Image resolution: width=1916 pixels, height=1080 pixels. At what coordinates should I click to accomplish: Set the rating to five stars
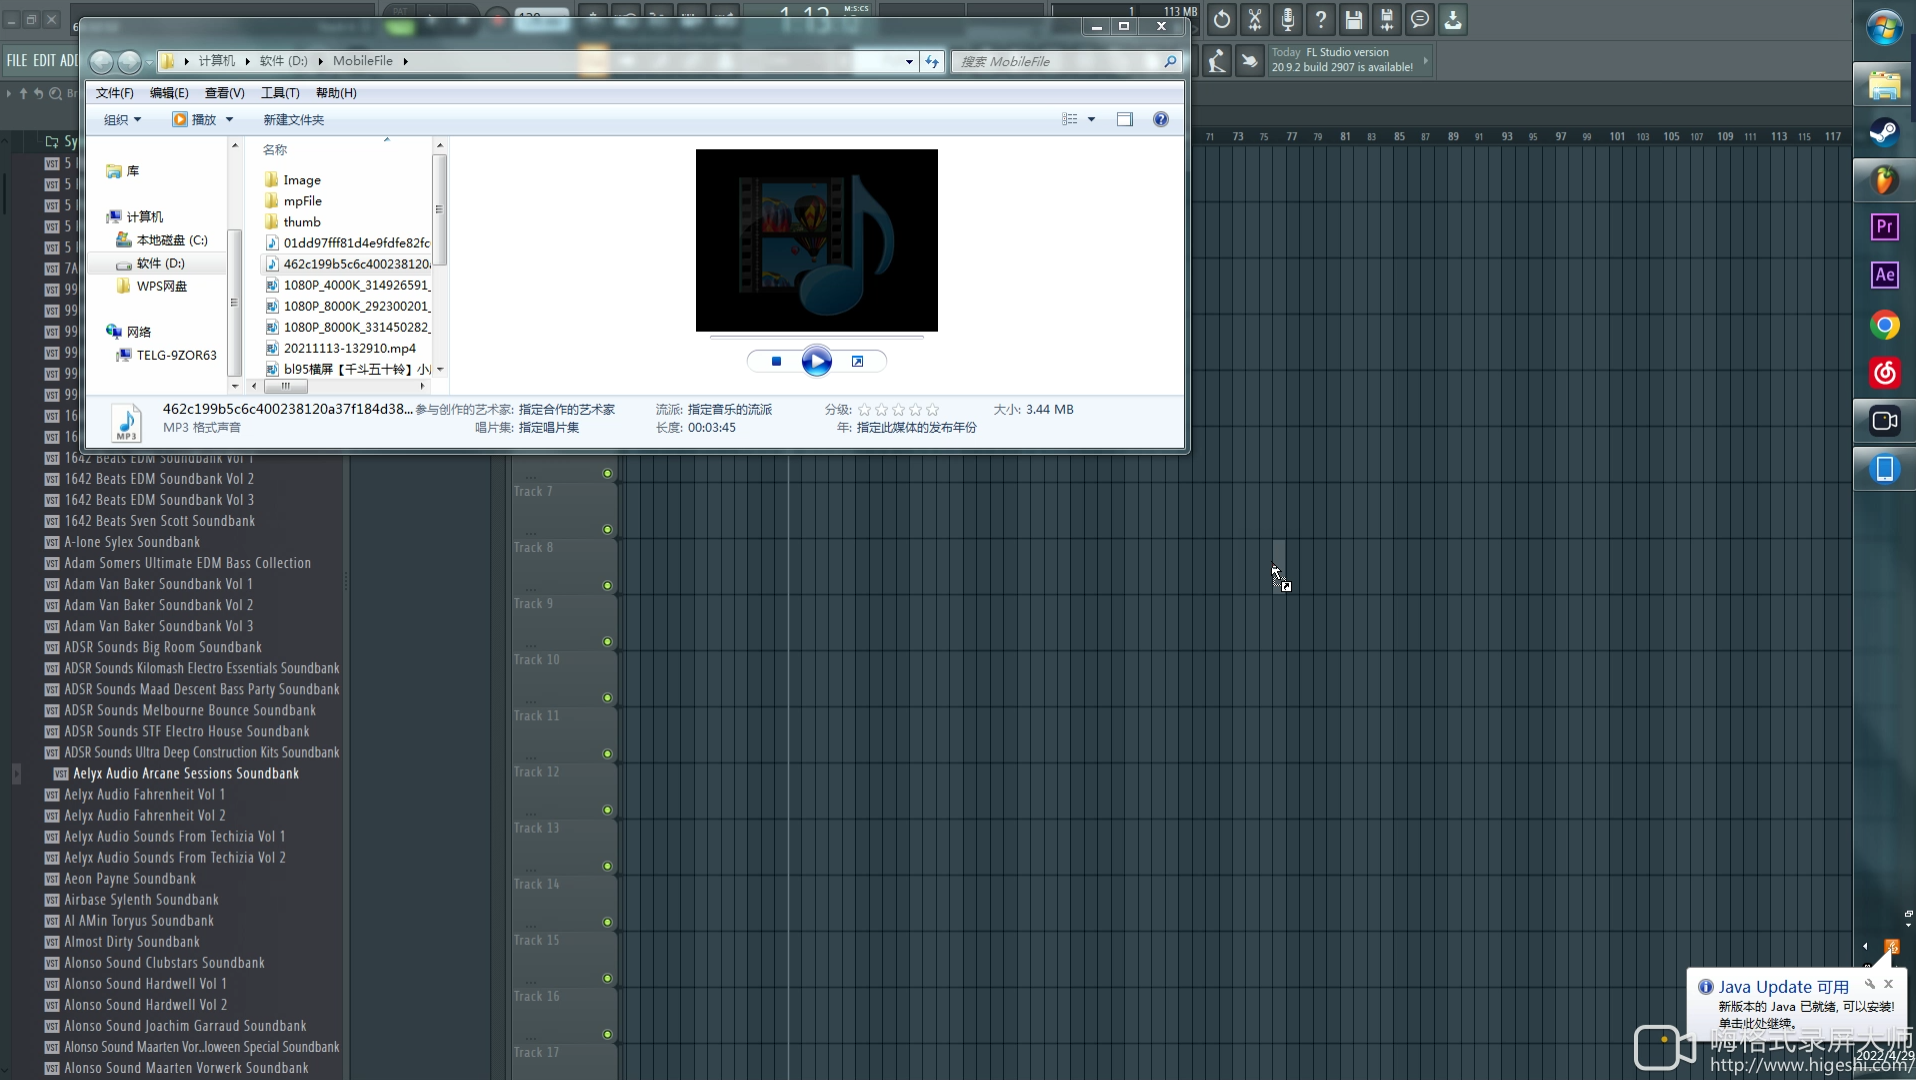tap(933, 410)
